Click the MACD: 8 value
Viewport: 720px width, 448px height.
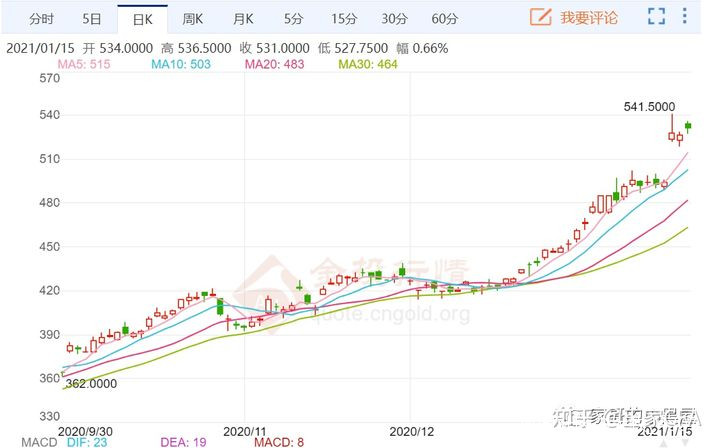click(x=279, y=442)
